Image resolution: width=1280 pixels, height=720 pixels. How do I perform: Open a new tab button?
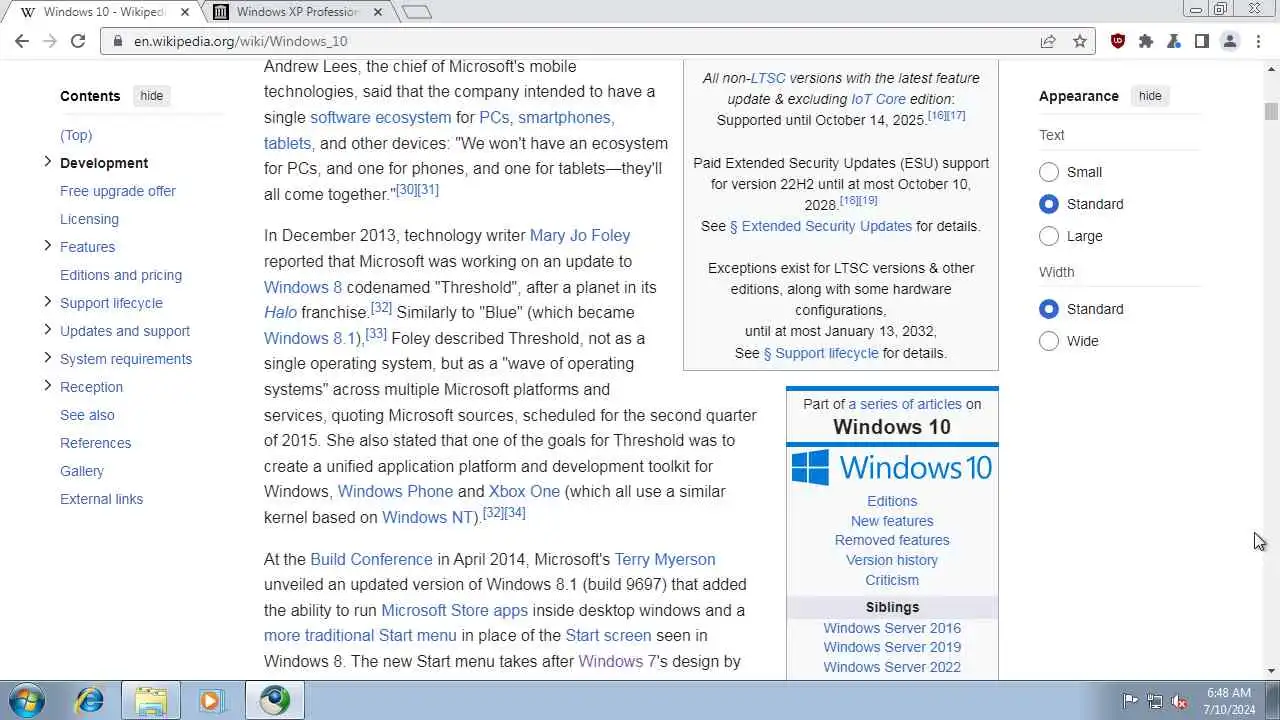pos(416,12)
